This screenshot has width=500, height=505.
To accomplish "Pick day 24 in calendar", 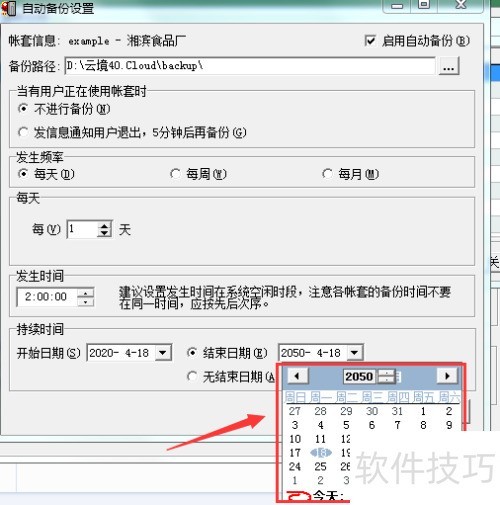I will click(x=295, y=467).
